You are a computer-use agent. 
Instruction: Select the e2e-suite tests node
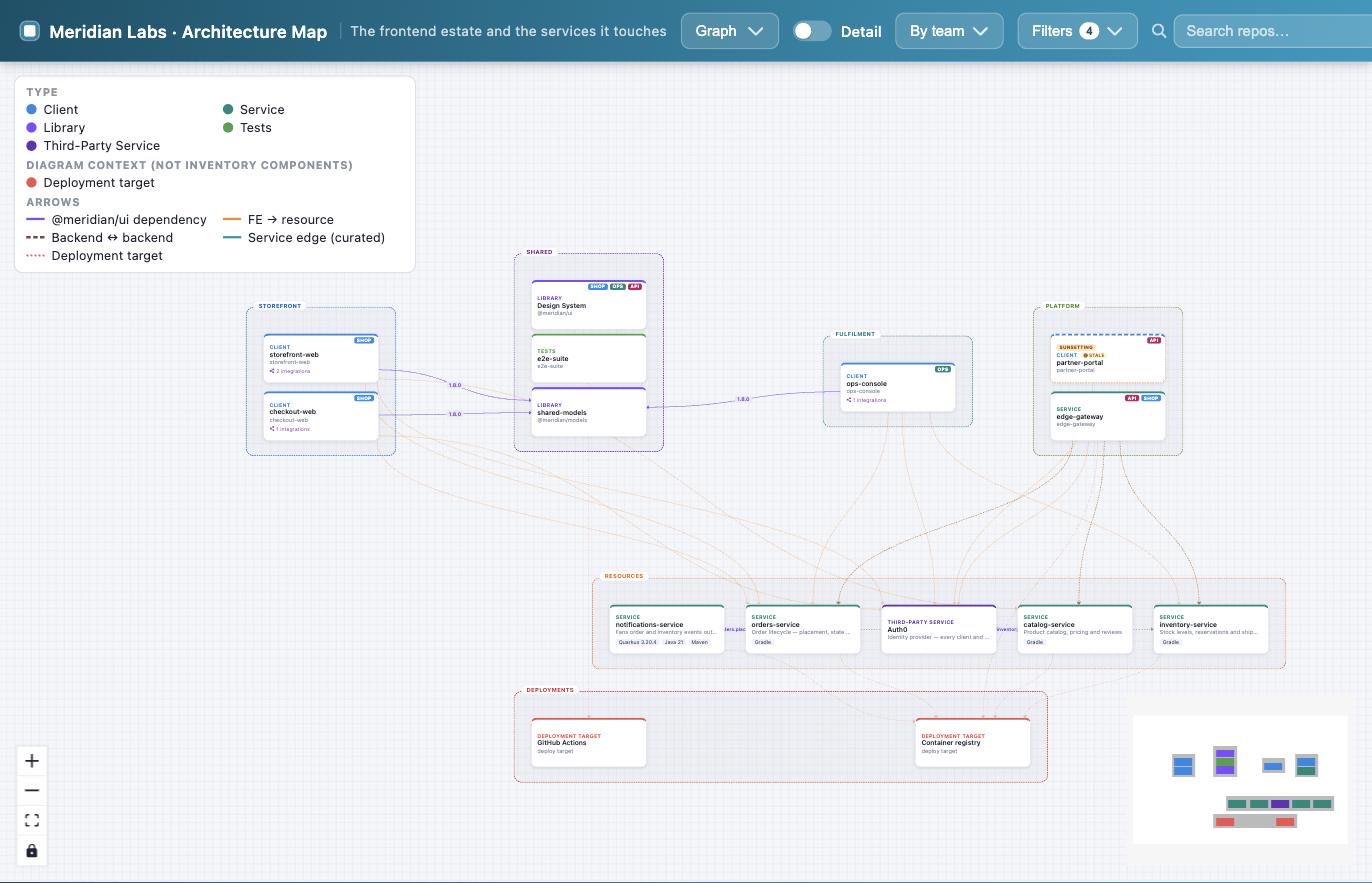pos(589,358)
